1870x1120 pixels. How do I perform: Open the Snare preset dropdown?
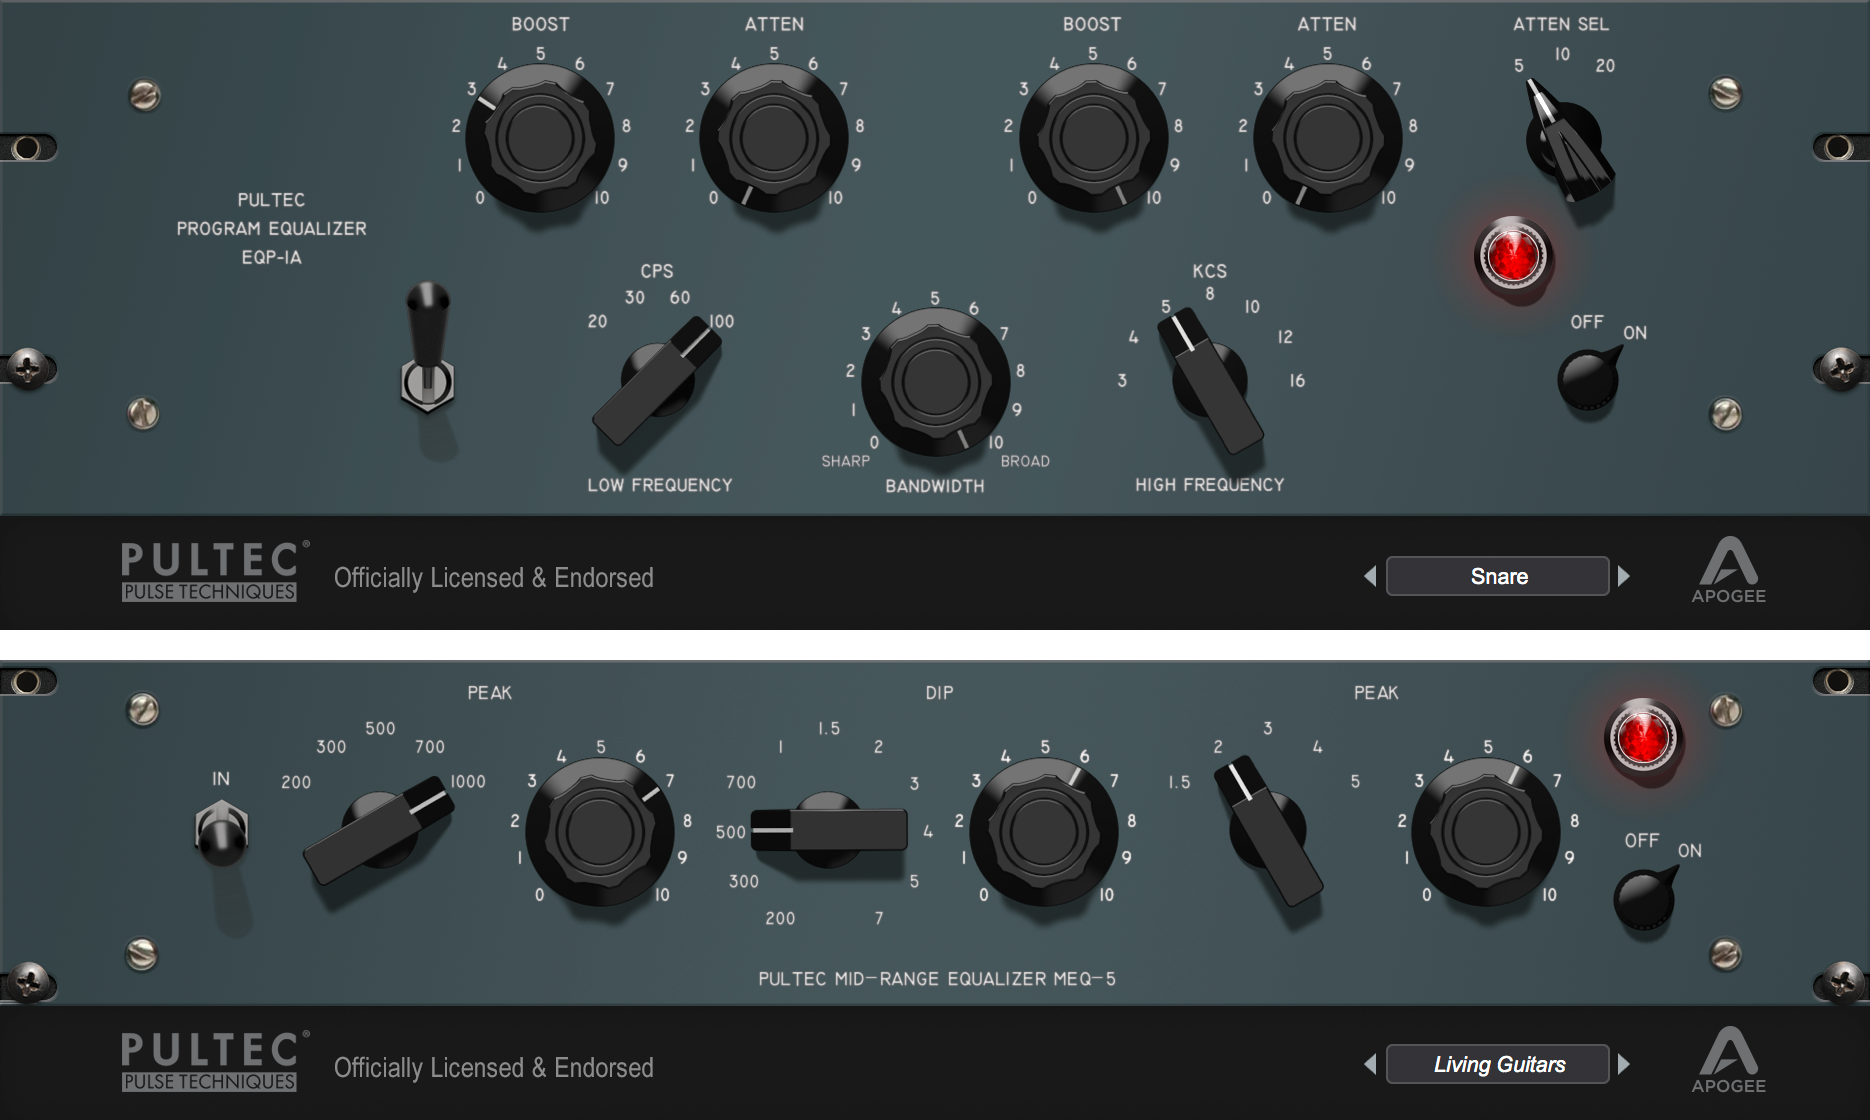1497,576
